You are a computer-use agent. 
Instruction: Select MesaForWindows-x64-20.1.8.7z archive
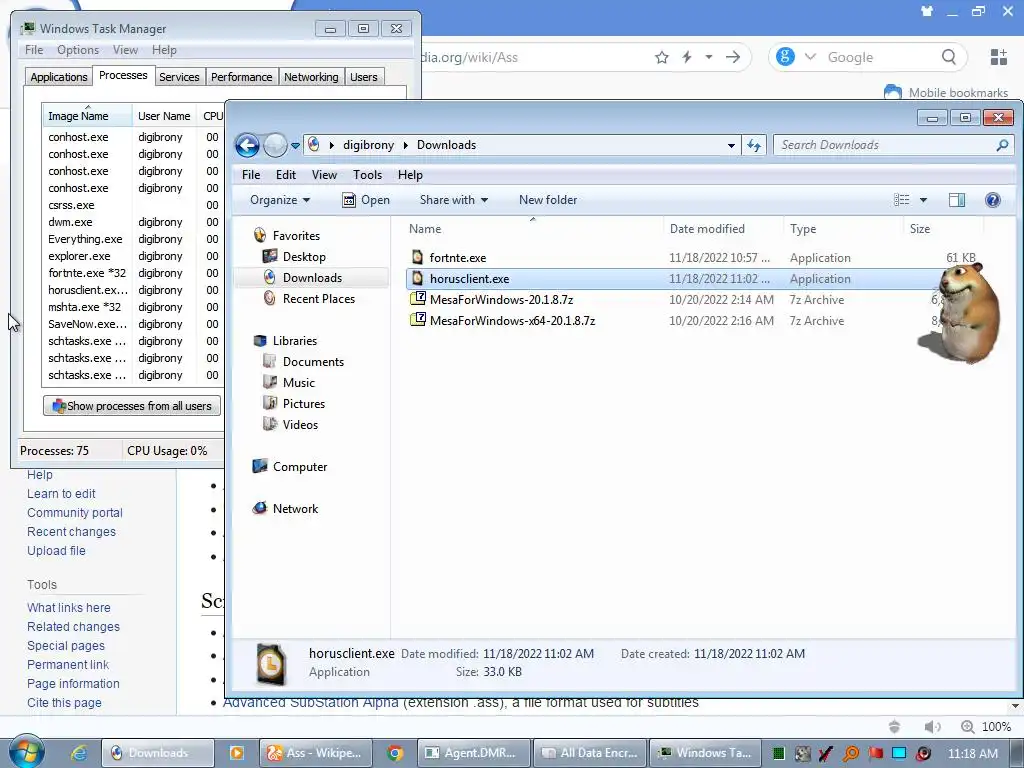click(x=512, y=321)
